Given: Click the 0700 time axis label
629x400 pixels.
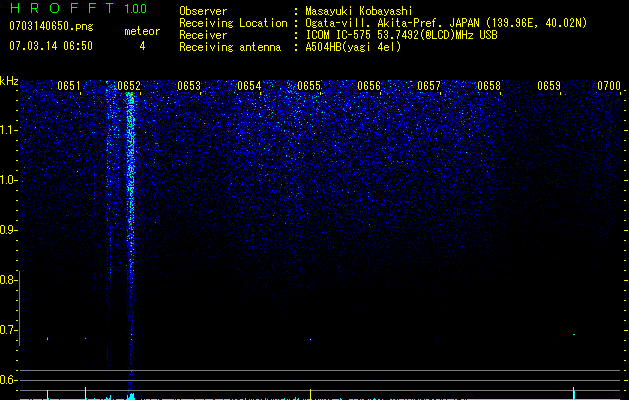Looking at the screenshot, I should click(x=609, y=86).
